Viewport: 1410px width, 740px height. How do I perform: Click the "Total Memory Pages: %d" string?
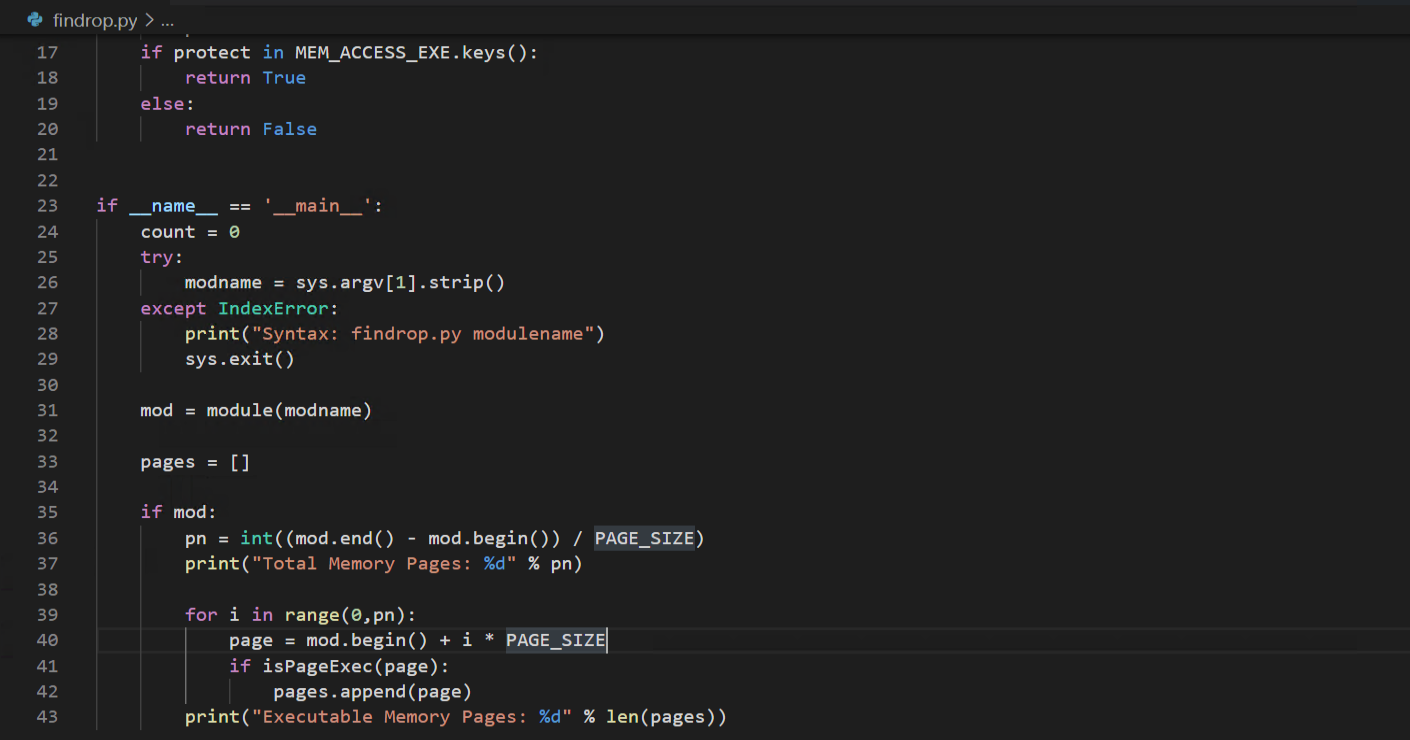point(384,564)
